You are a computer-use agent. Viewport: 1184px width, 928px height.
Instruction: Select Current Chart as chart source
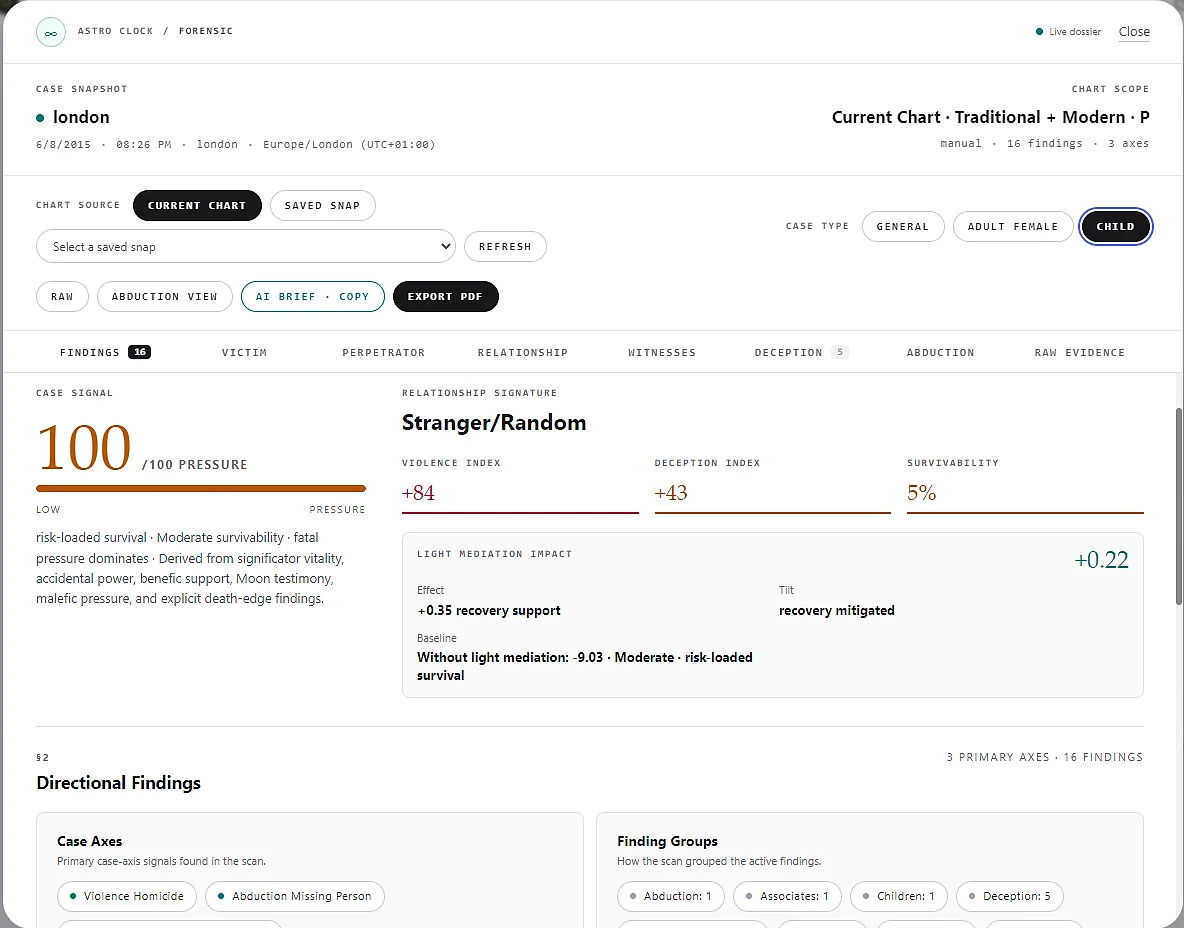coord(197,205)
